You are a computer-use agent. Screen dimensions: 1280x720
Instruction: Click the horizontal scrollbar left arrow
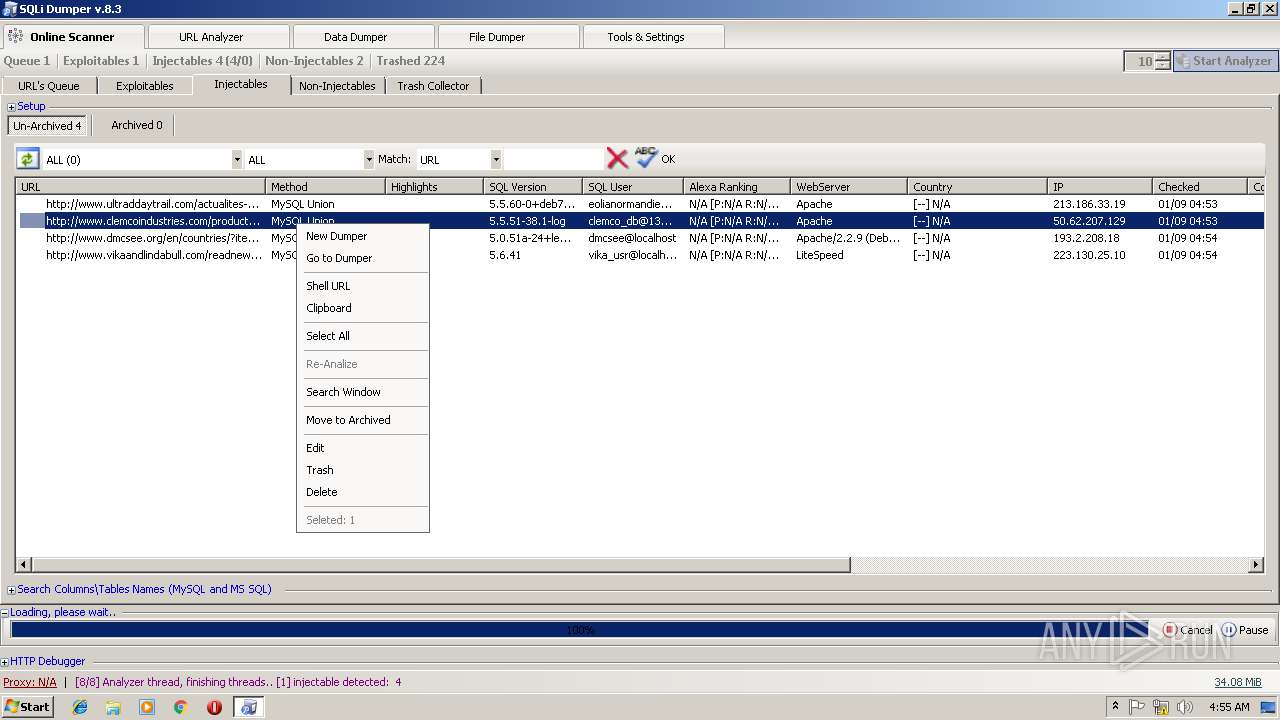[x=23, y=565]
